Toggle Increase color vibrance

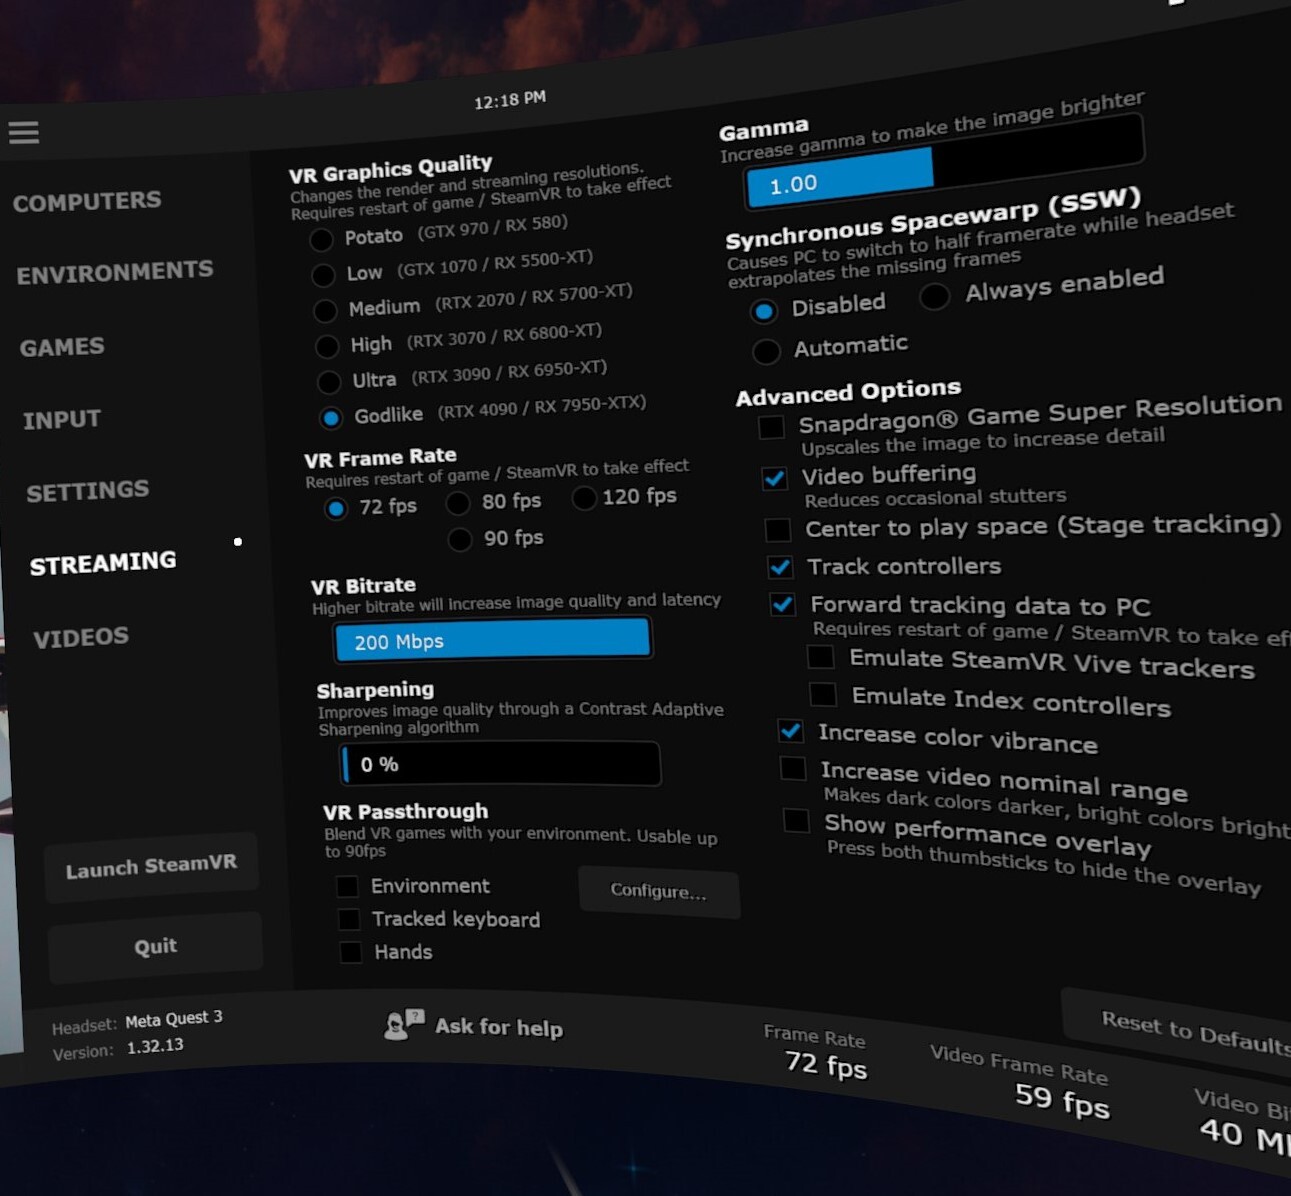pos(790,731)
